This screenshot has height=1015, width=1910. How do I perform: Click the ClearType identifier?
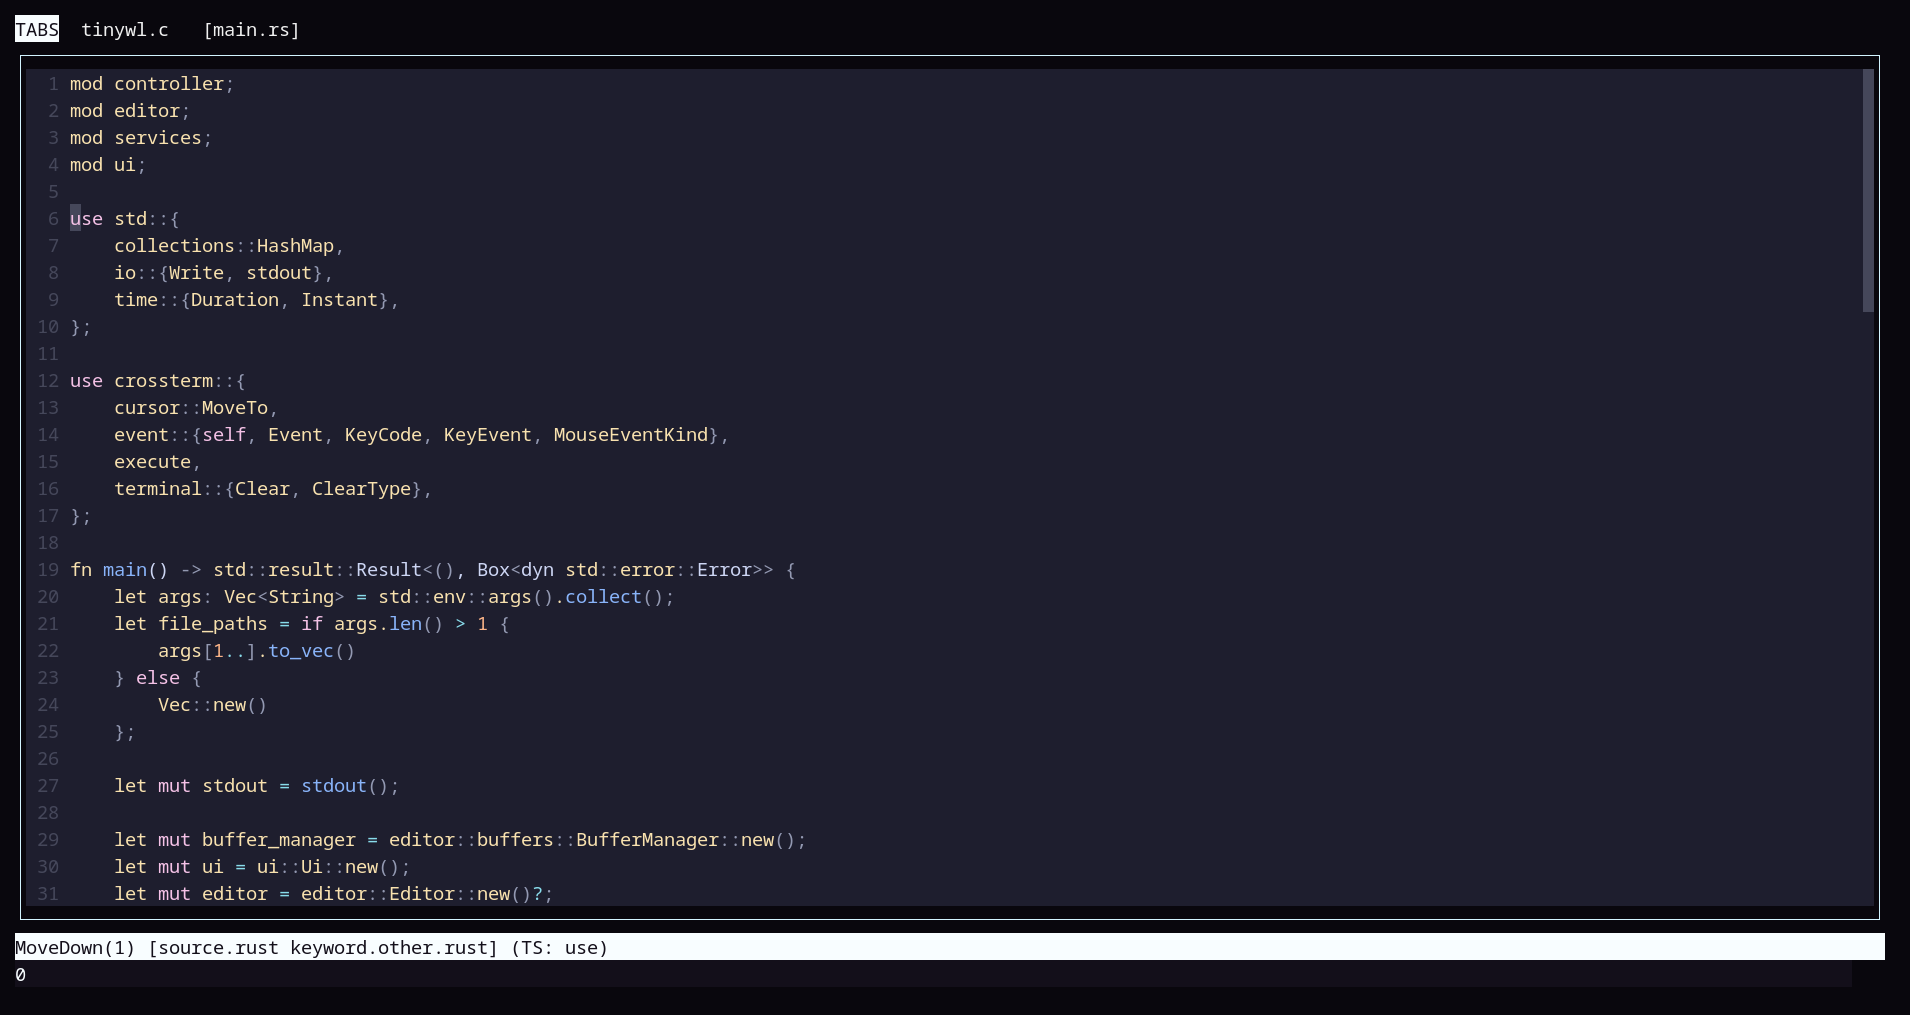tap(361, 489)
